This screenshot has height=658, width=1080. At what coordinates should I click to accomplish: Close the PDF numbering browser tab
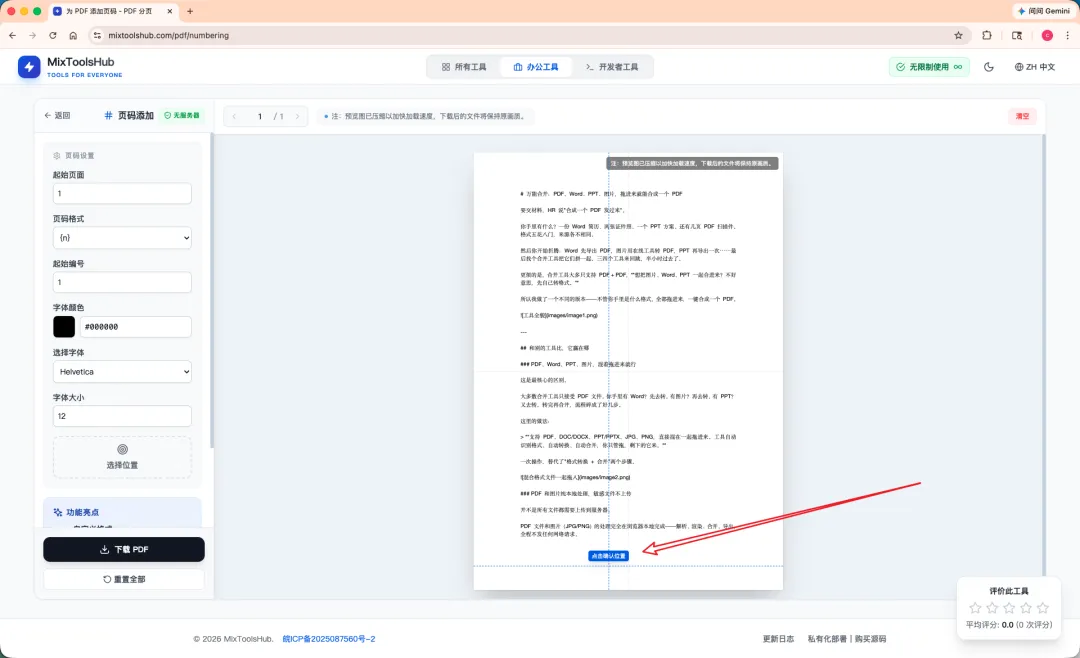[x=169, y=11]
